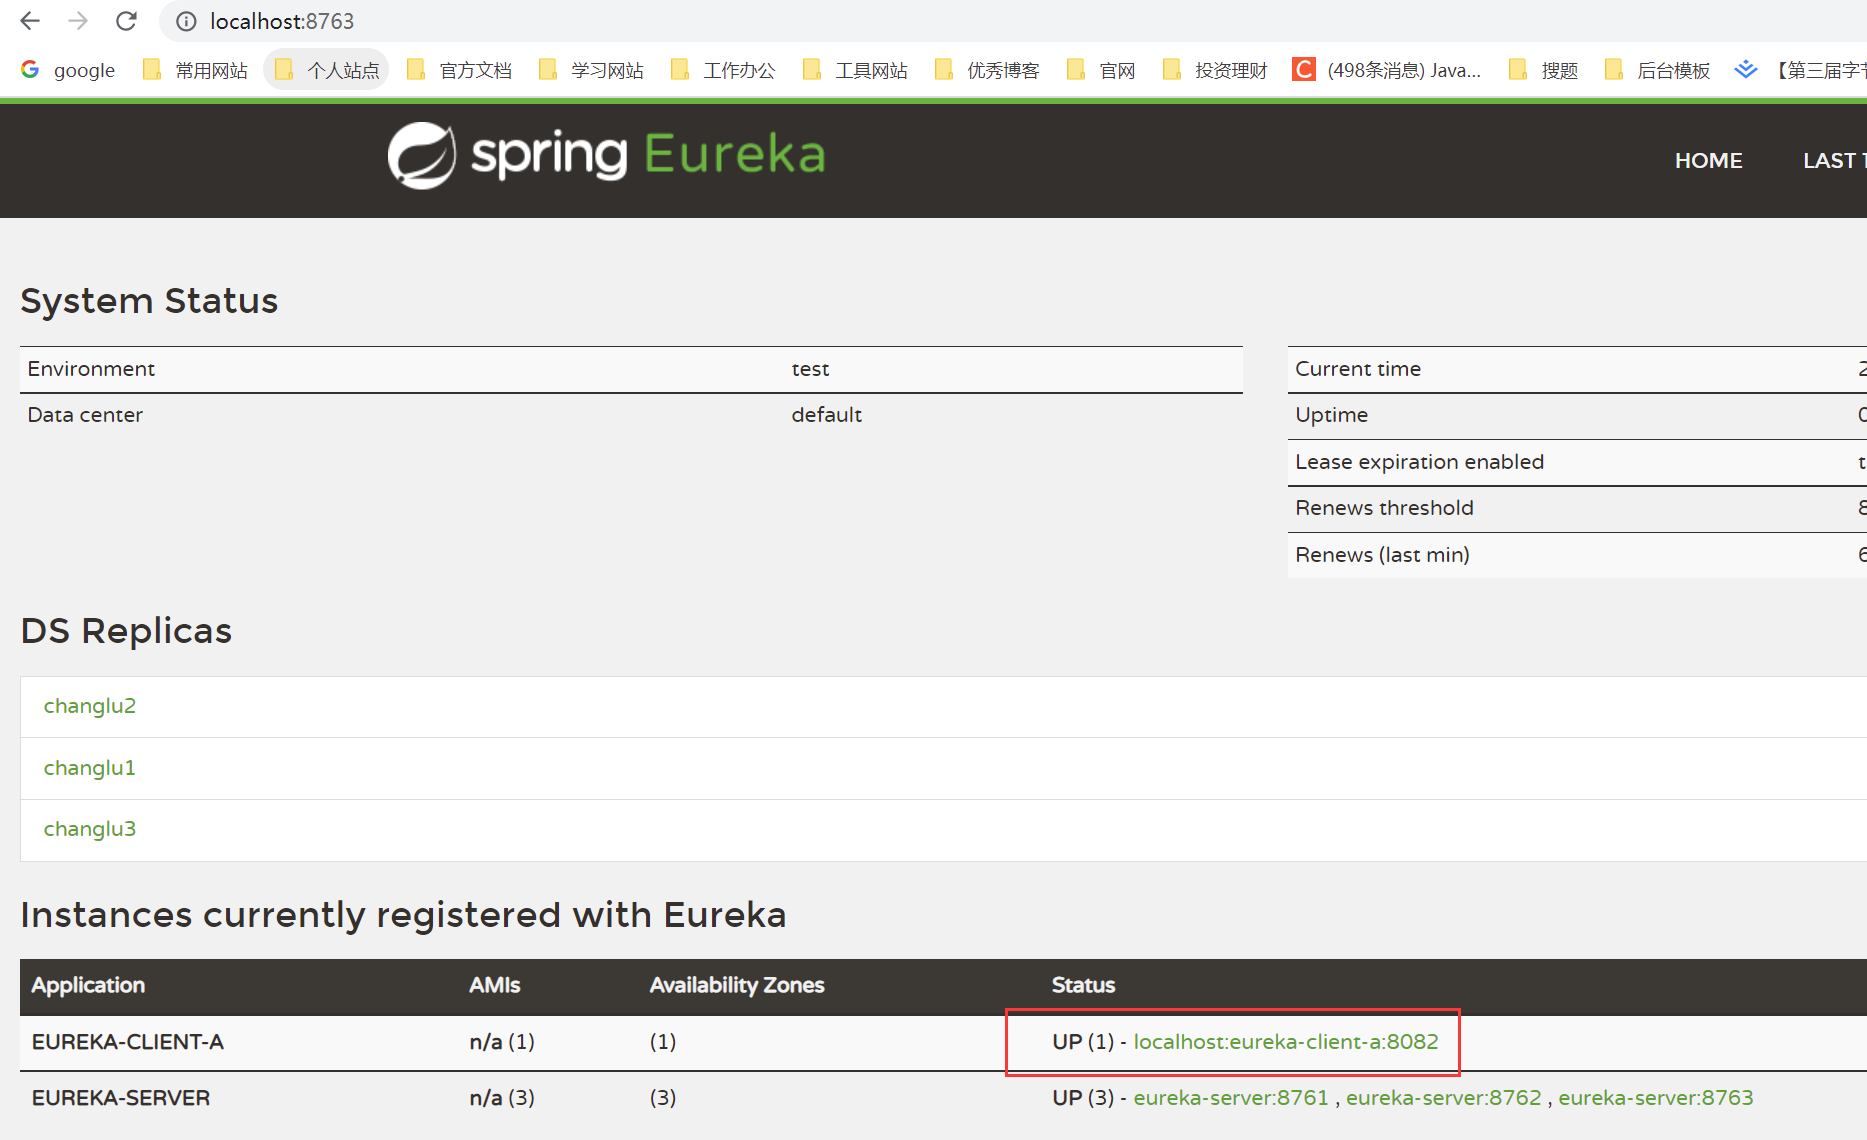Reload the page with refresh icon
1867x1140 pixels.
pos(126,21)
